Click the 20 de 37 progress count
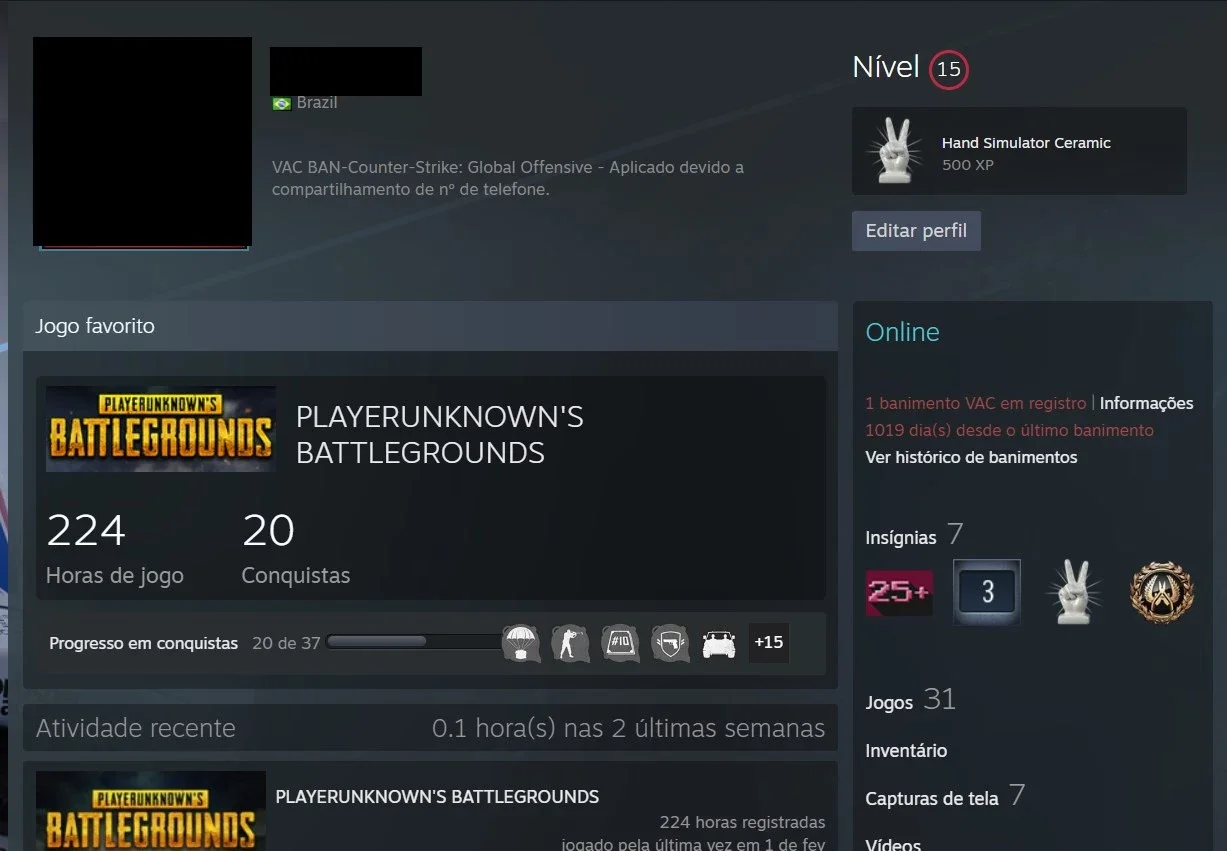This screenshot has height=851, width=1227. pos(286,643)
